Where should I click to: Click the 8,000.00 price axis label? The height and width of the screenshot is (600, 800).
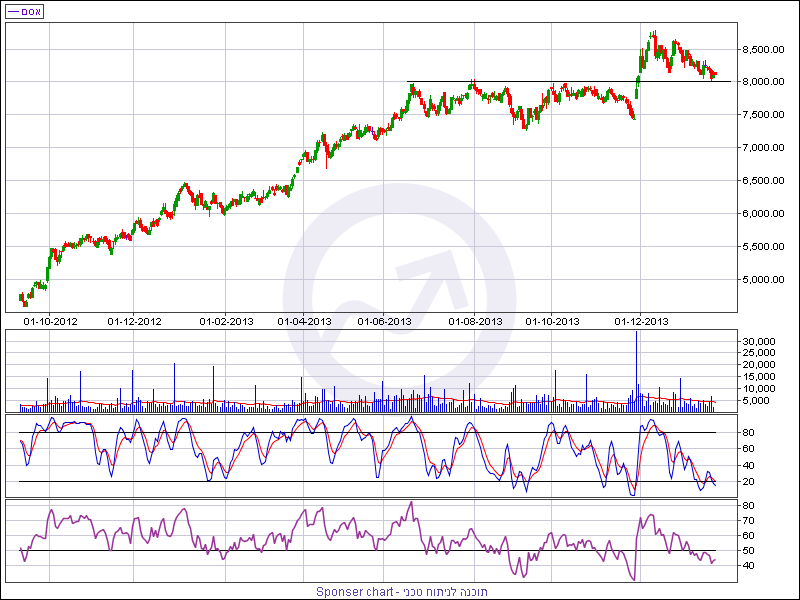(763, 82)
